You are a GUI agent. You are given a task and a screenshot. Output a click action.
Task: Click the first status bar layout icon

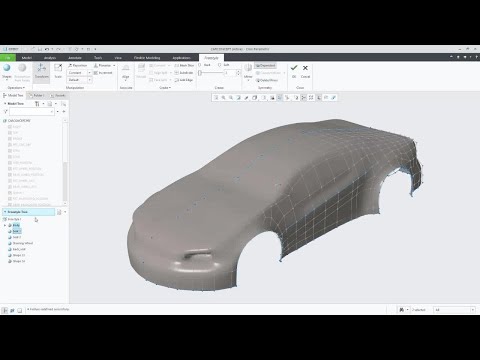pyautogui.click(x=5, y=310)
